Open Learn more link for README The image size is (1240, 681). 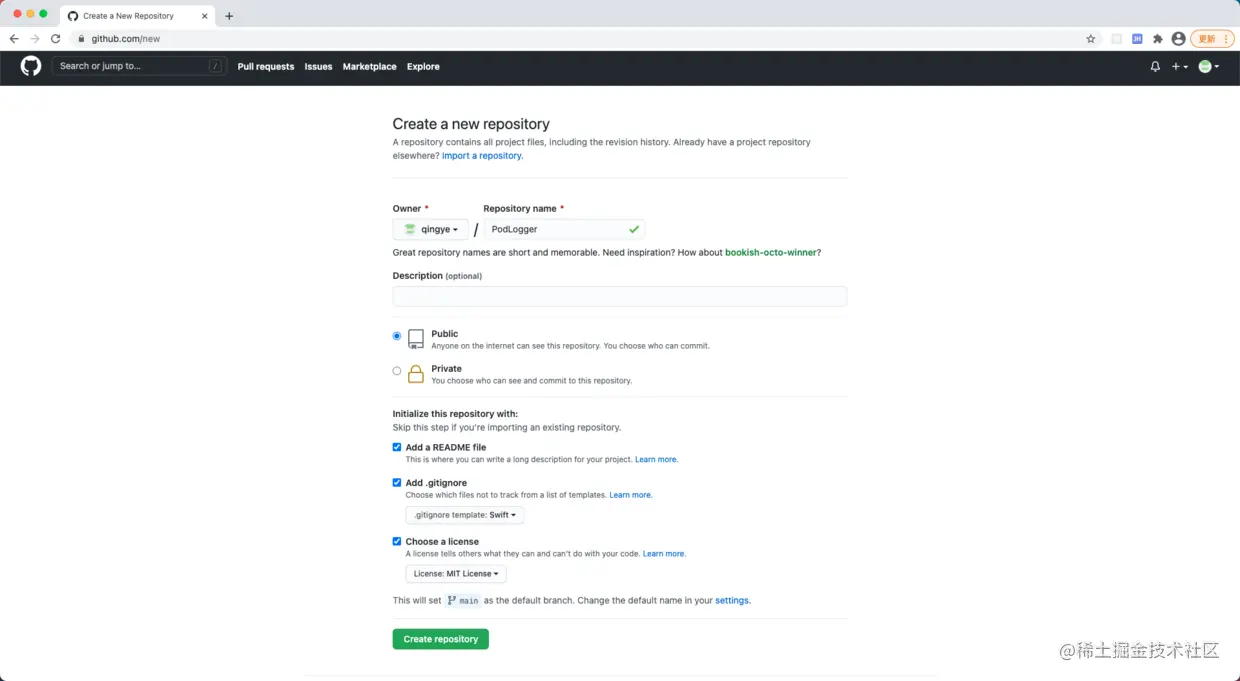pos(656,460)
